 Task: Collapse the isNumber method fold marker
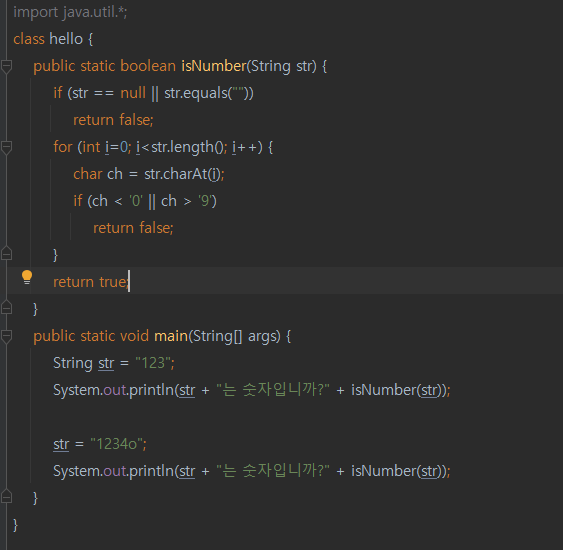[x=6, y=66]
